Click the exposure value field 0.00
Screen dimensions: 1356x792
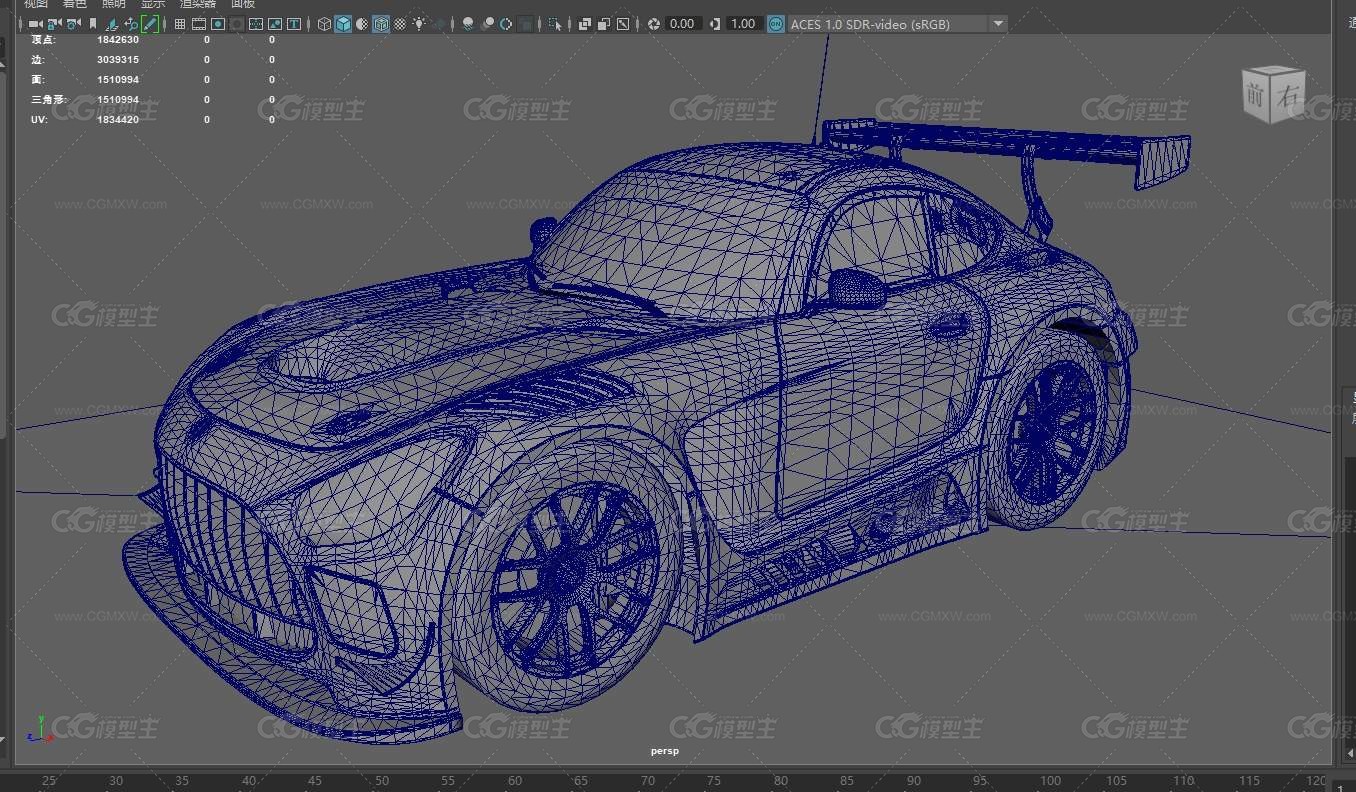point(682,24)
